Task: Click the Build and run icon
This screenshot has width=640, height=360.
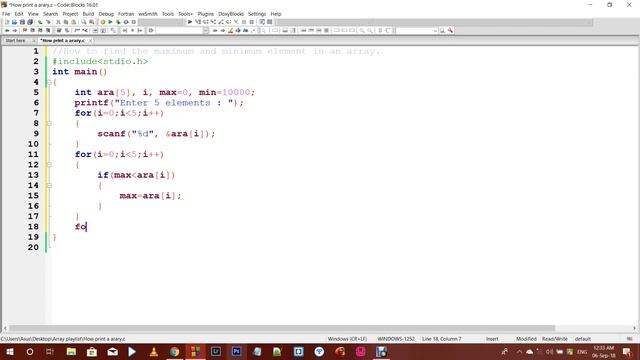Action: 118,22
